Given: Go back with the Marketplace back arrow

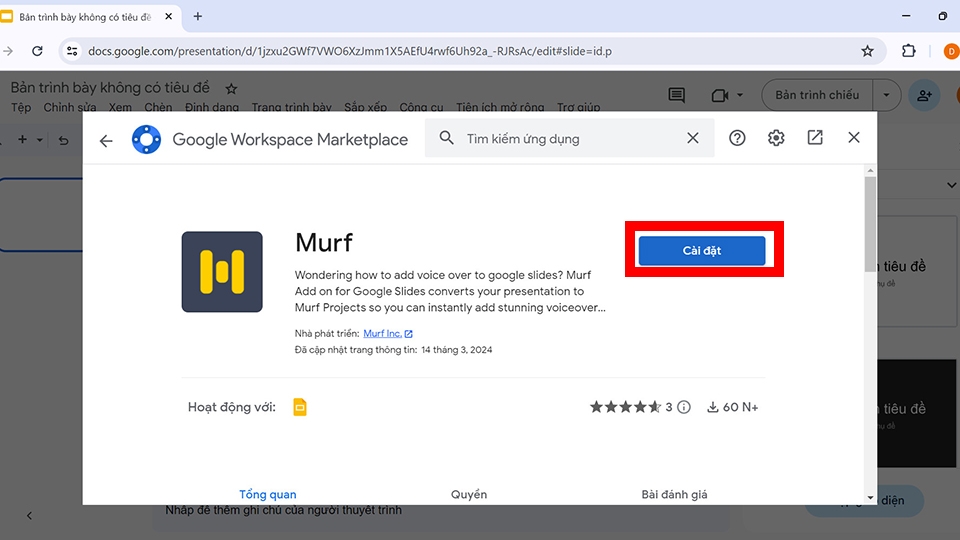Looking at the screenshot, I should (106, 141).
